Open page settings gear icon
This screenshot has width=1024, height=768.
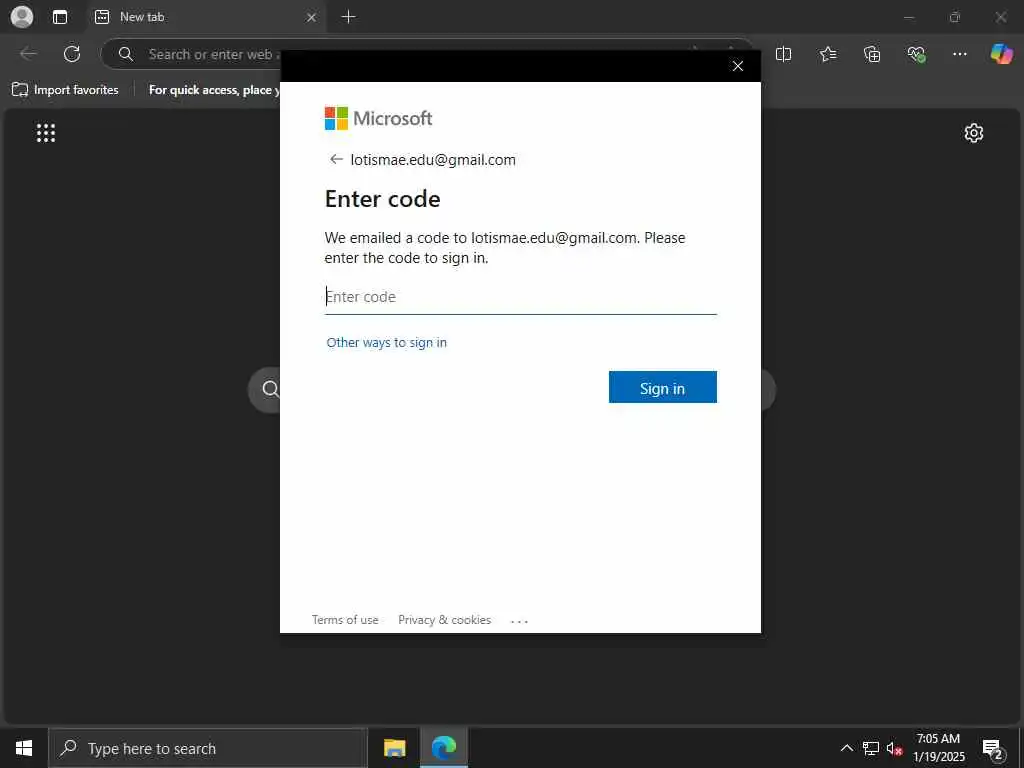(973, 133)
